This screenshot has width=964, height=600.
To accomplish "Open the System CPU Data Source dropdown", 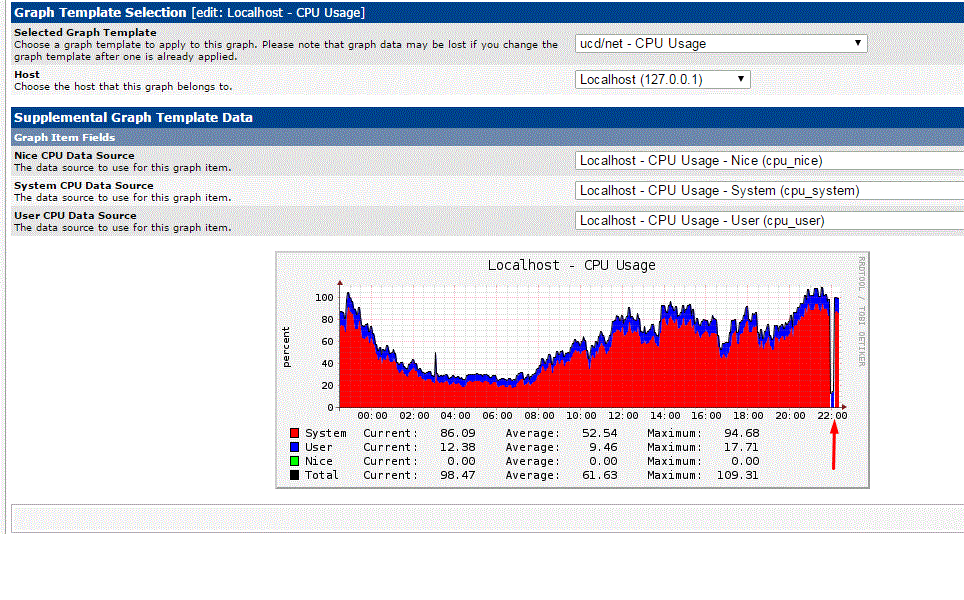I will [769, 190].
